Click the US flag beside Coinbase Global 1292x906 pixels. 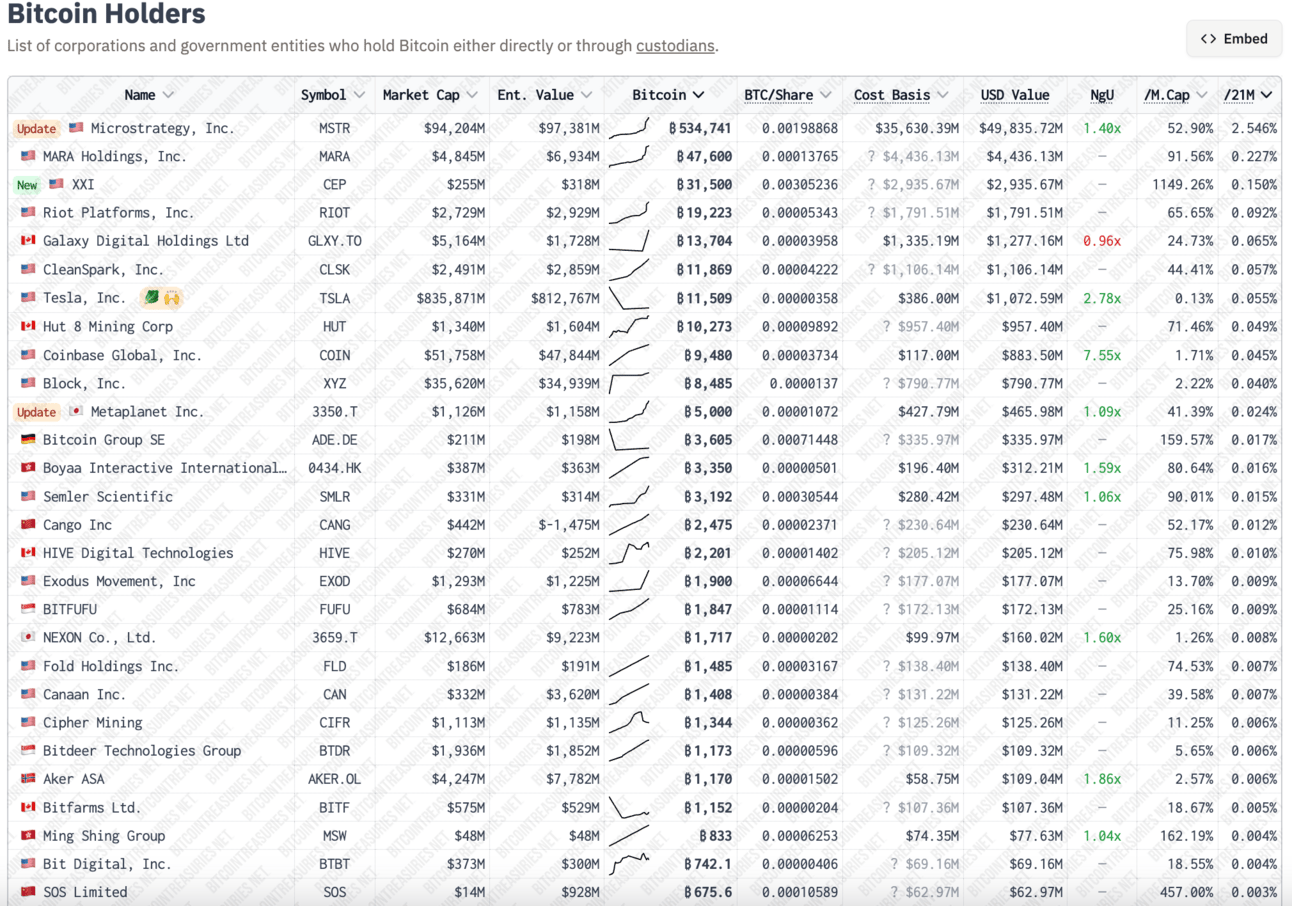click(28, 355)
